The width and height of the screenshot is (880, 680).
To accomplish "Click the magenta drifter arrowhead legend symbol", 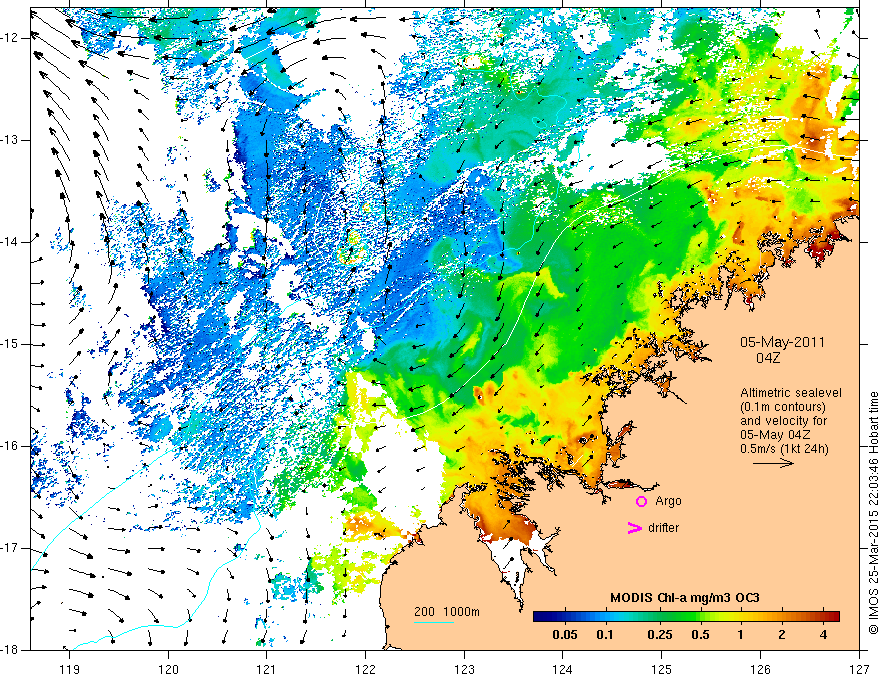I will tap(634, 527).
